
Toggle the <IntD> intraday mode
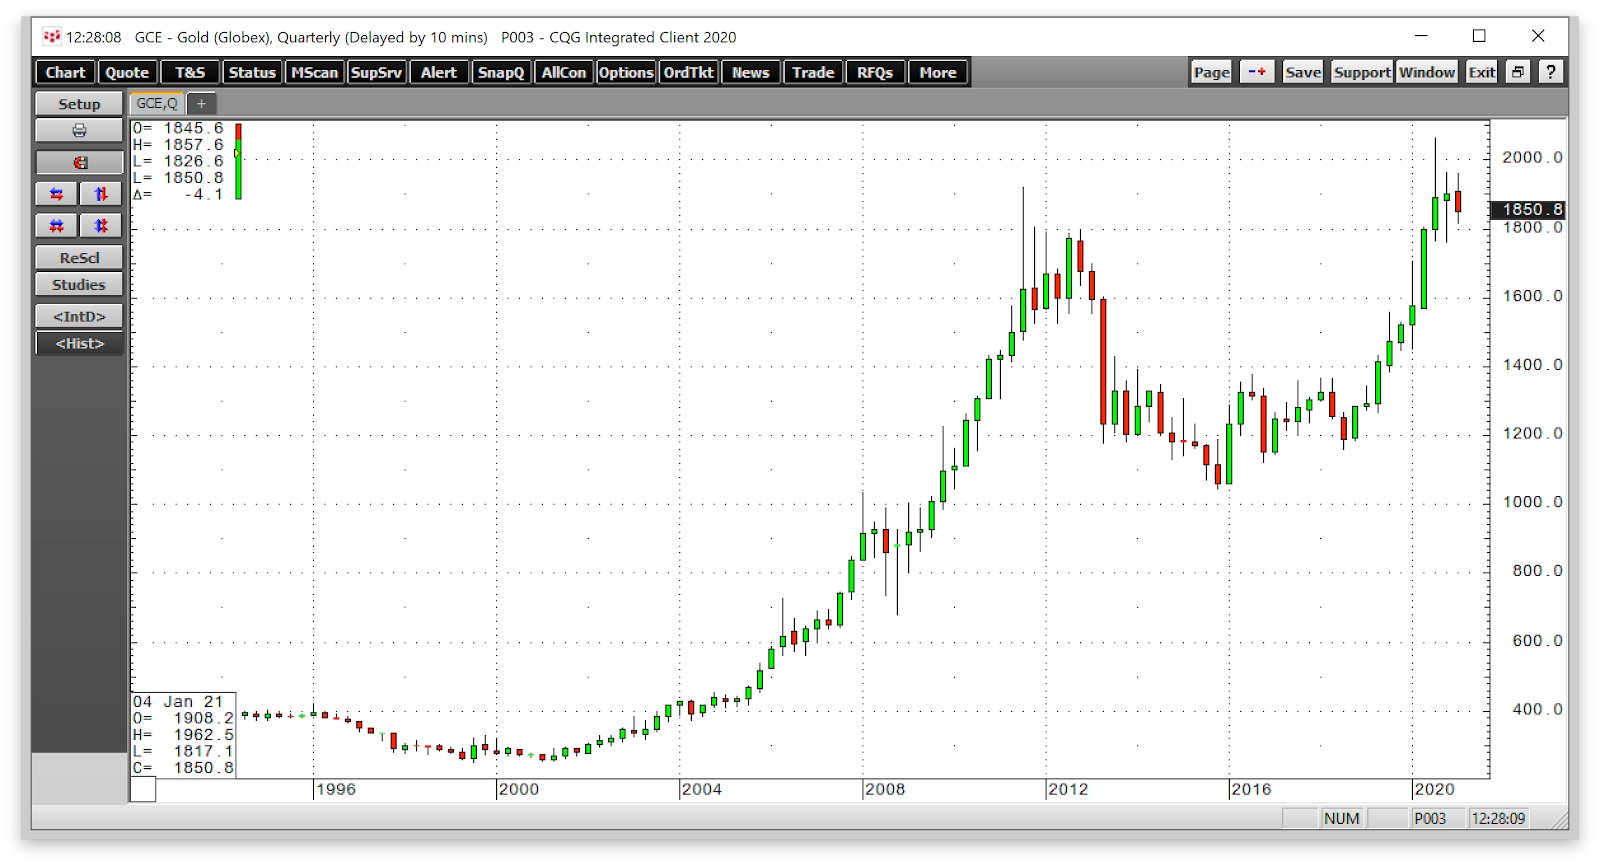point(79,316)
